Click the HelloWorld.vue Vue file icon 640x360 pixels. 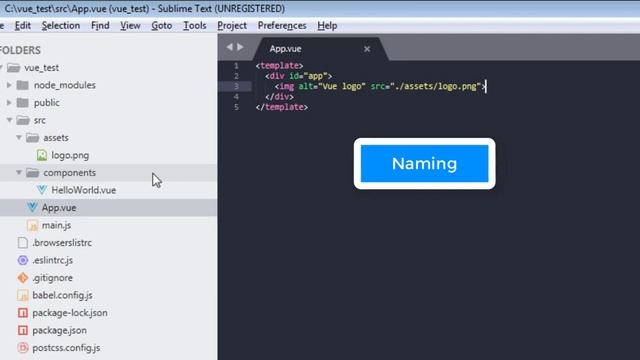click(42, 190)
